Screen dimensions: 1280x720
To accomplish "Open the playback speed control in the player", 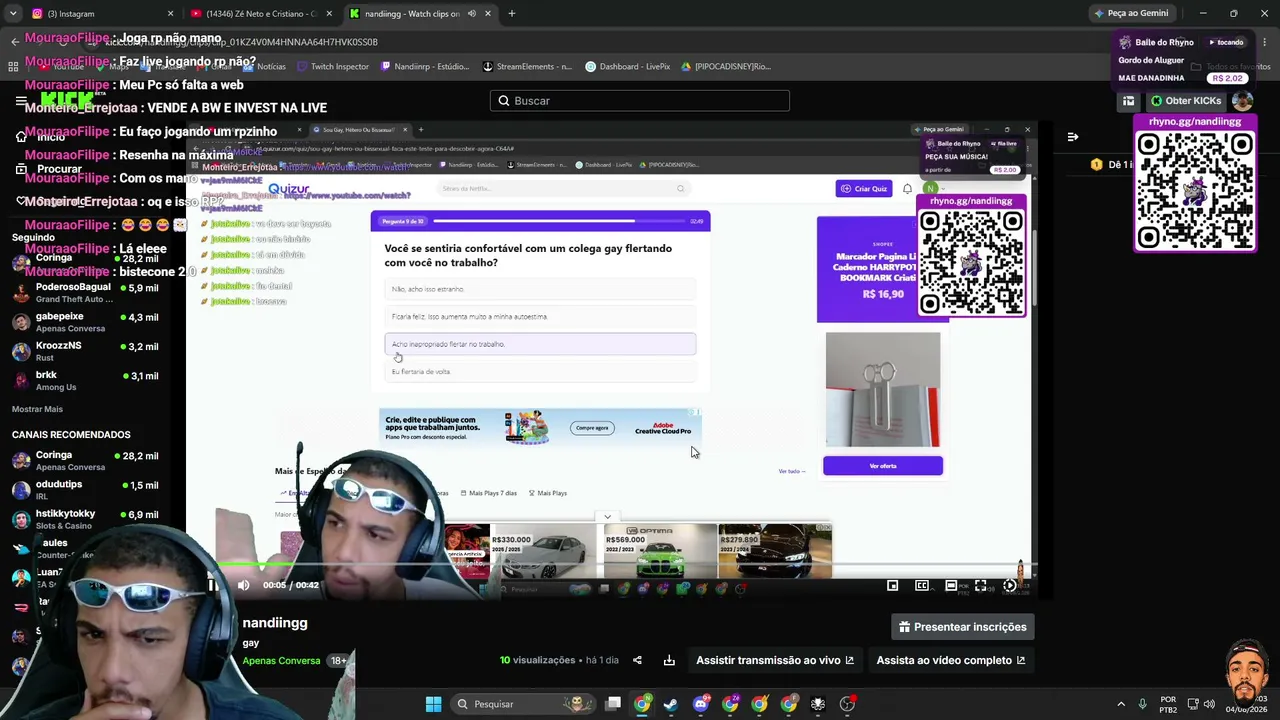I will (x=1010, y=586).
